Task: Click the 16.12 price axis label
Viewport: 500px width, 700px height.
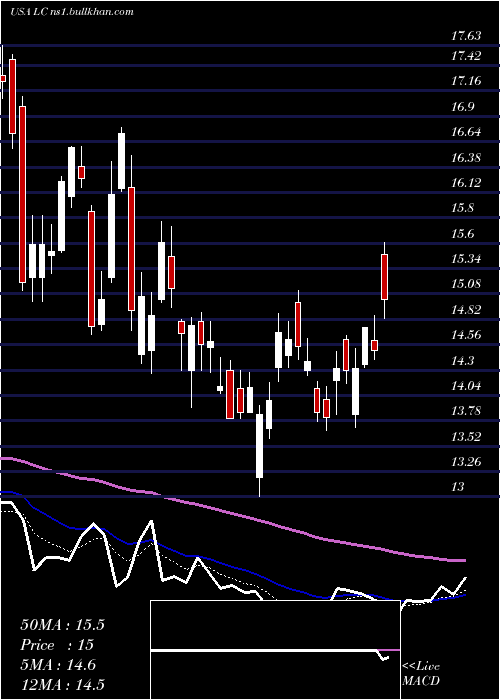Action: coord(466,183)
